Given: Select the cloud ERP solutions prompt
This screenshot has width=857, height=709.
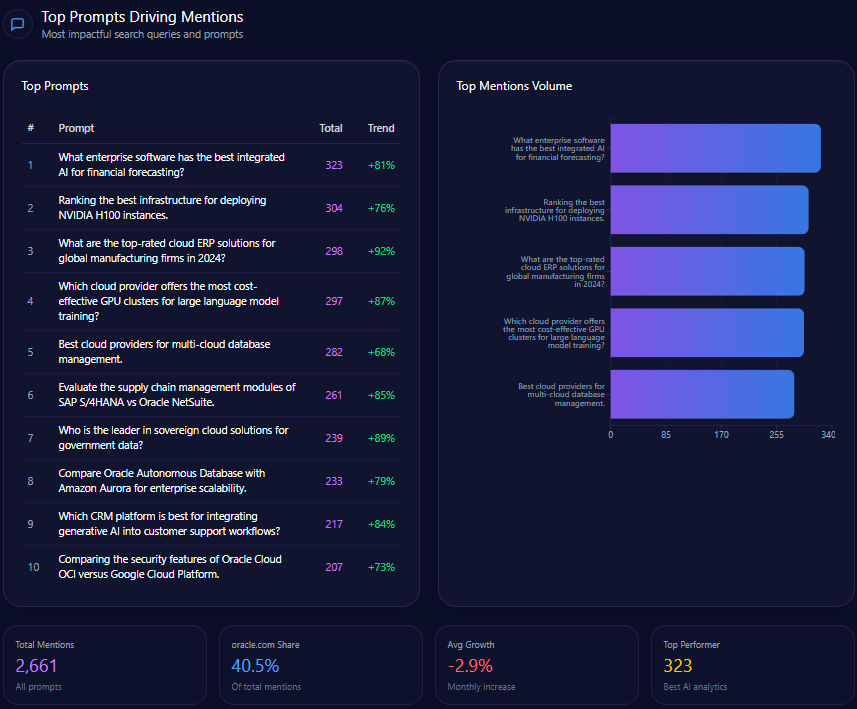Looking at the screenshot, I should [x=166, y=251].
